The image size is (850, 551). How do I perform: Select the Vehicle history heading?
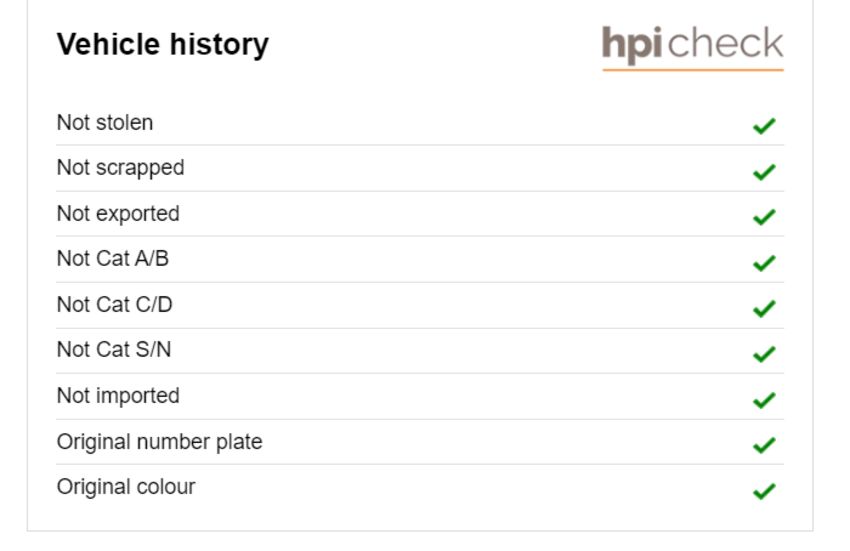tap(163, 44)
